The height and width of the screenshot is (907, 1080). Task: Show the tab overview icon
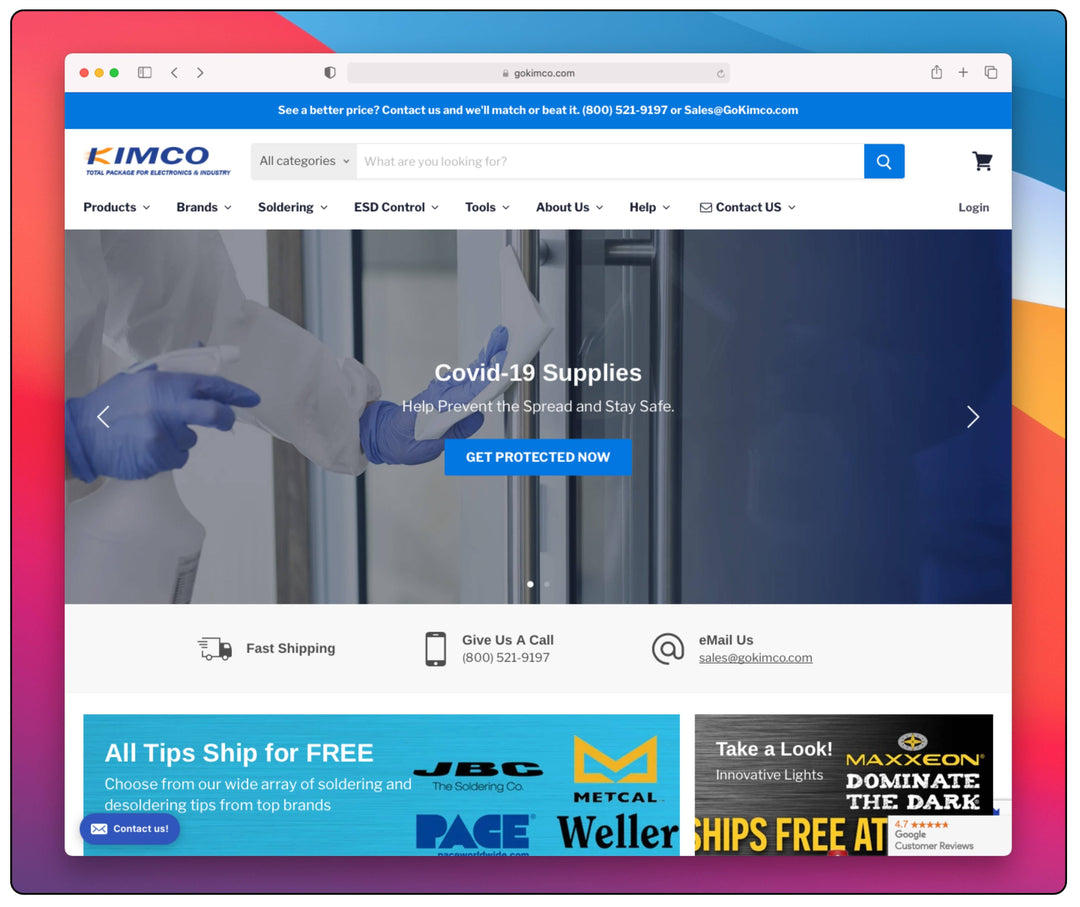click(990, 73)
